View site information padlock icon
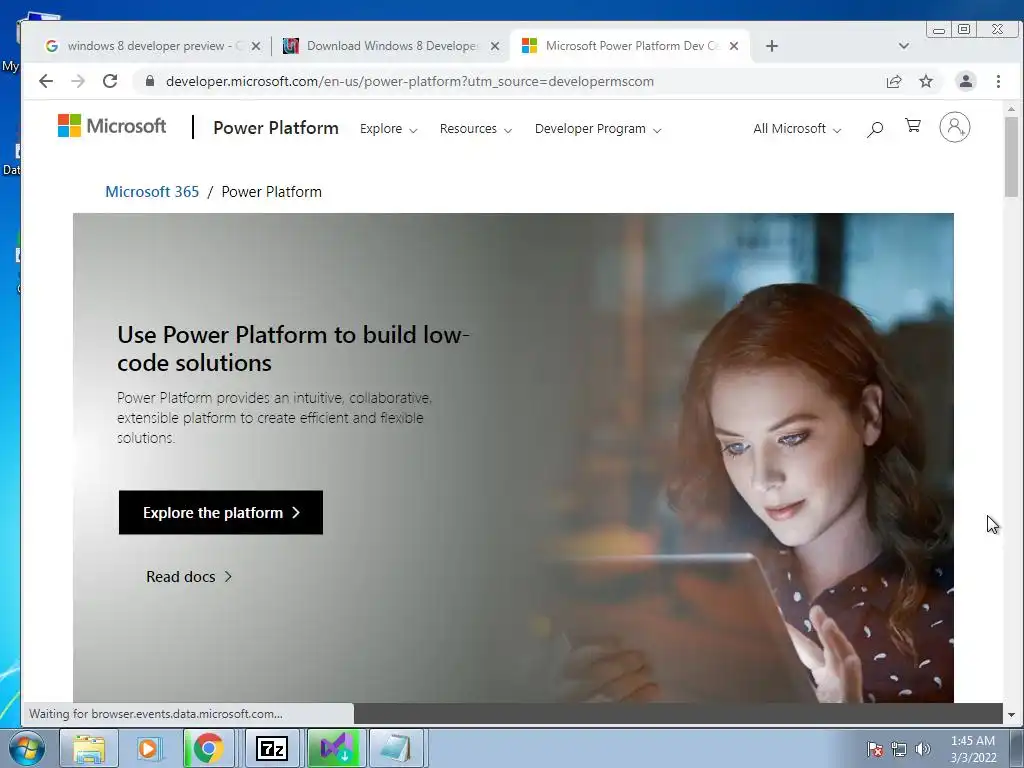Screen dimensions: 1024x768 pos(150,81)
